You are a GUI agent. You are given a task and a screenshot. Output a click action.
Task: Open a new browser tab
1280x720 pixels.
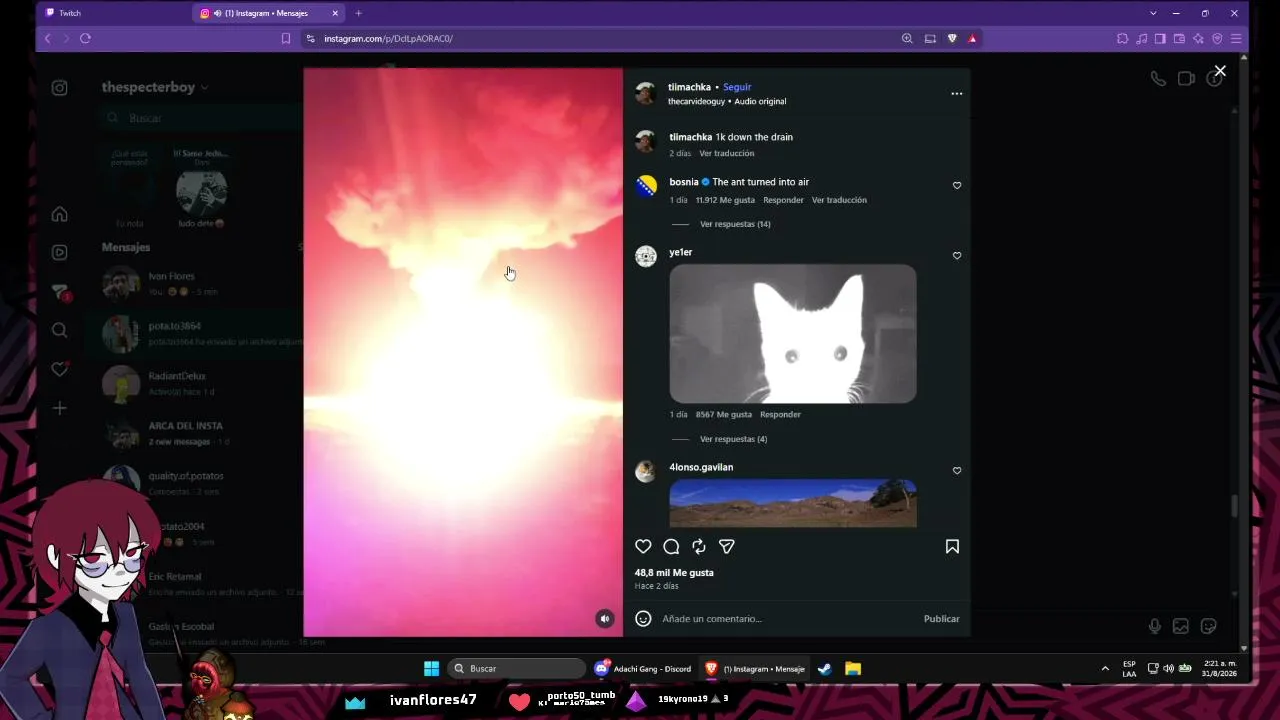point(358,13)
